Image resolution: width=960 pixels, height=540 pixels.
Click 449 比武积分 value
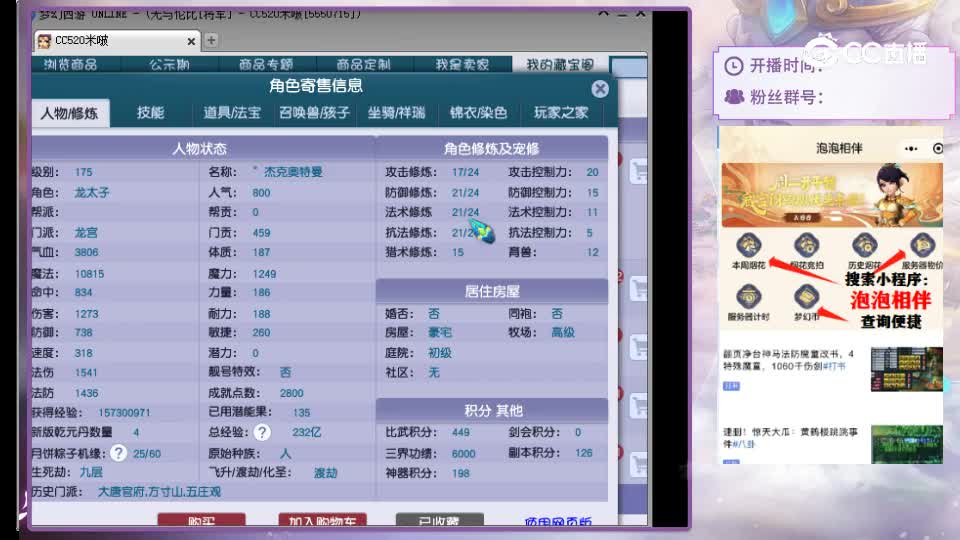tap(460, 432)
